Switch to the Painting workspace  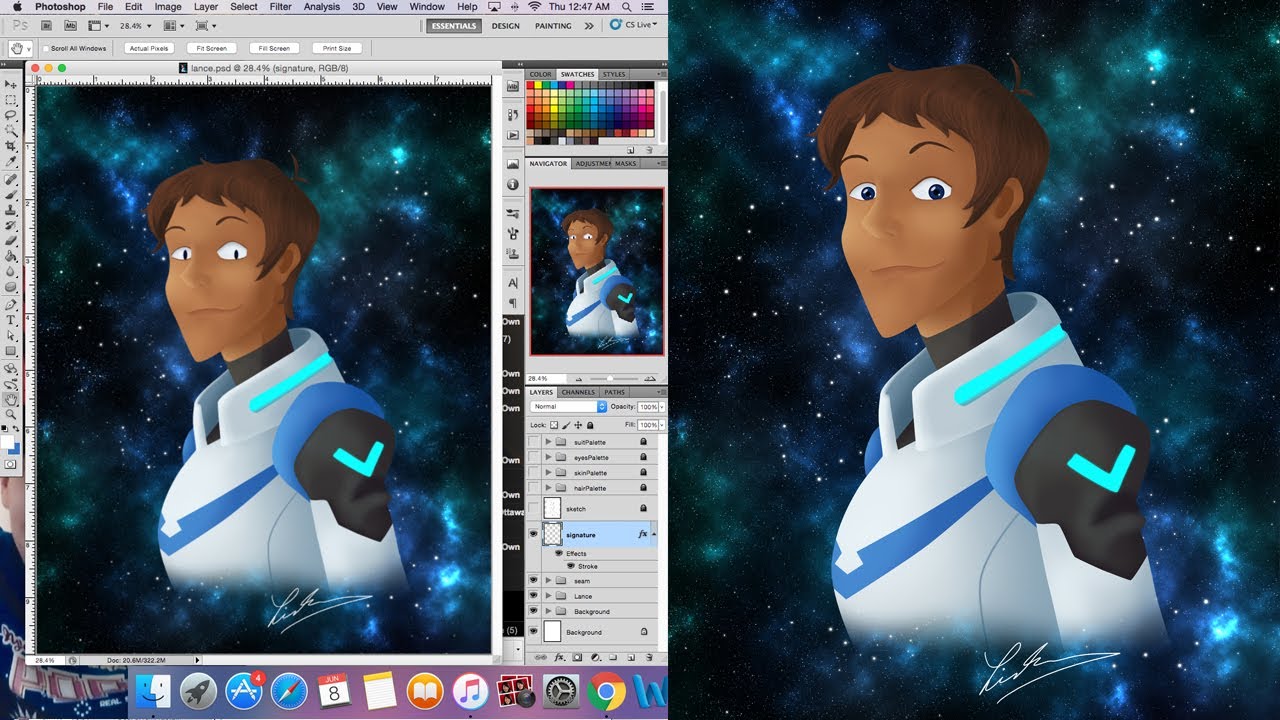click(553, 26)
